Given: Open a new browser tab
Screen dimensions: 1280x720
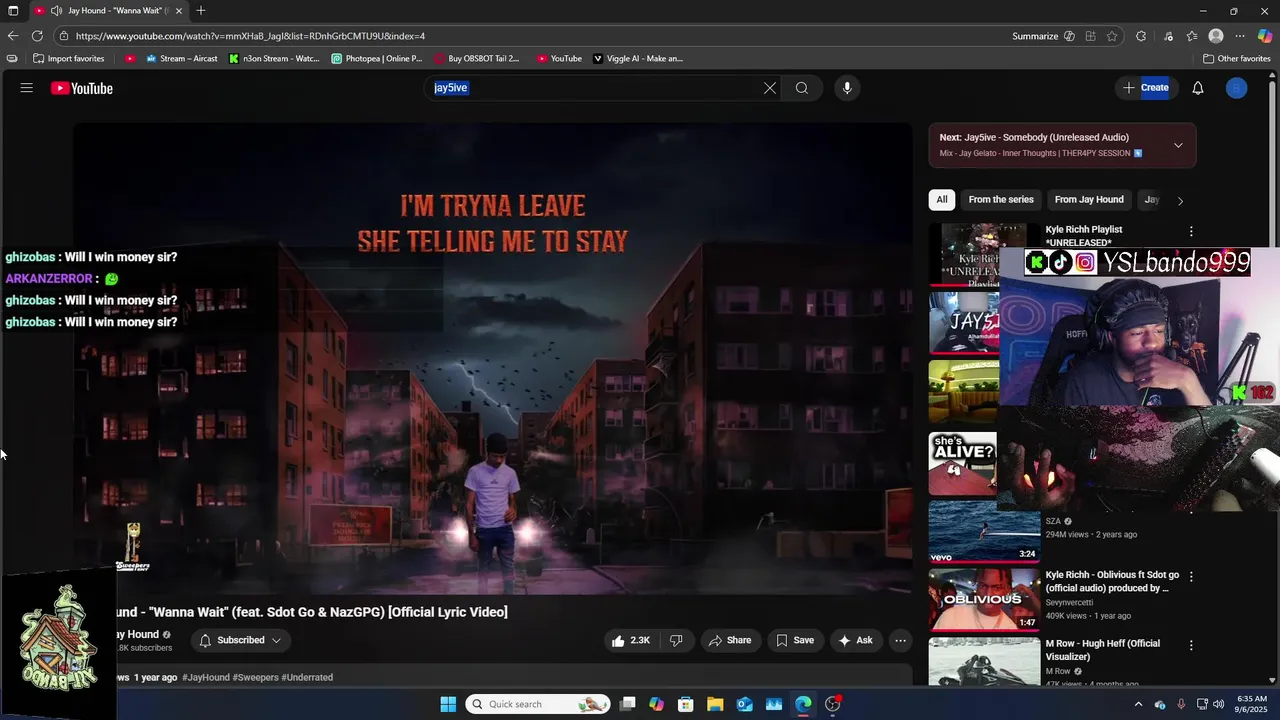Looking at the screenshot, I should (x=201, y=11).
